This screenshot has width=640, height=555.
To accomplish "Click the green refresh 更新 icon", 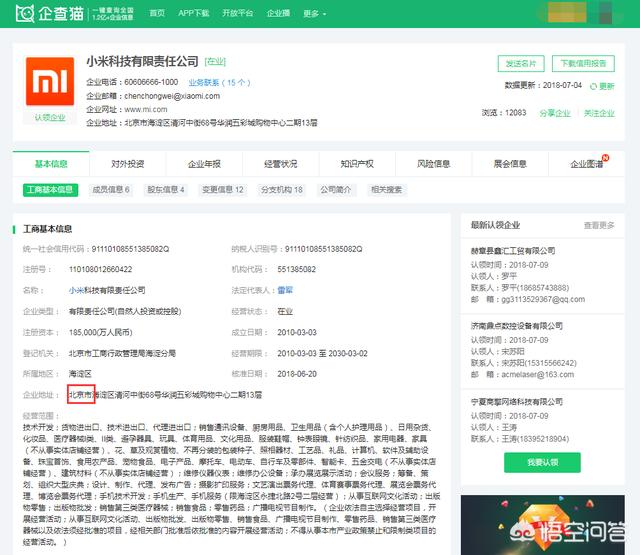I will pyautogui.click(x=593, y=86).
